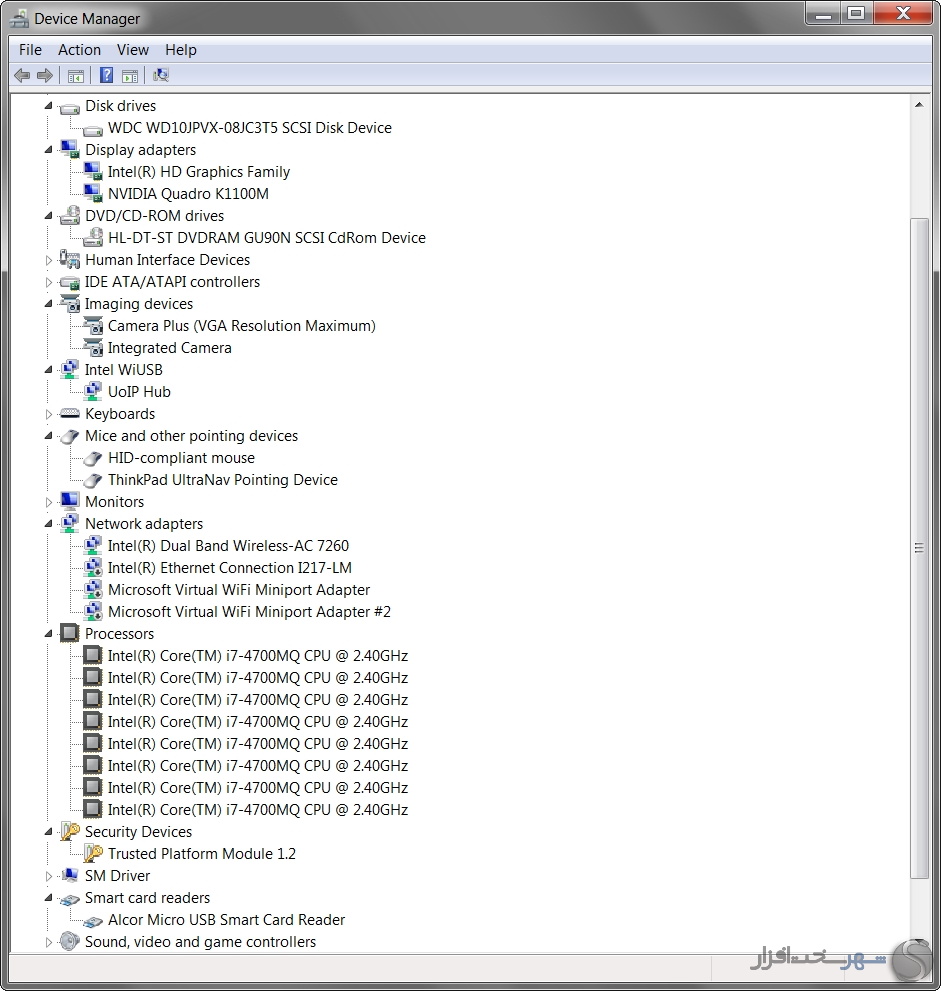Click the SM Driver category icon

coord(70,875)
